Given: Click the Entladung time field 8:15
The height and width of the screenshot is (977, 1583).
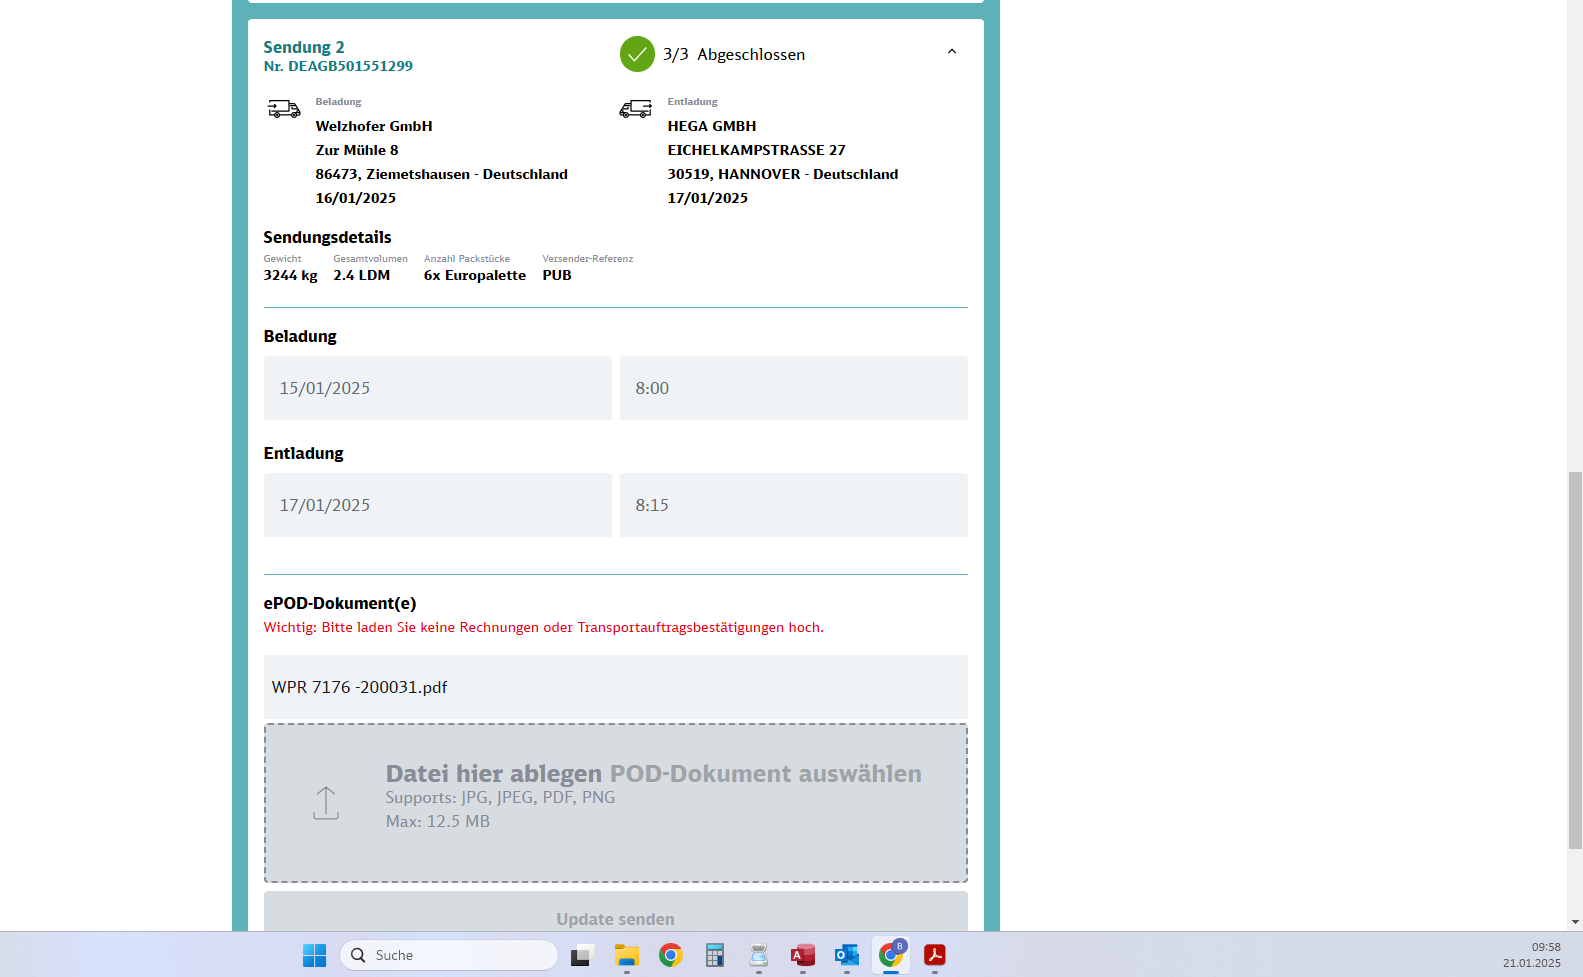Looking at the screenshot, I should (x=793, y=505).
